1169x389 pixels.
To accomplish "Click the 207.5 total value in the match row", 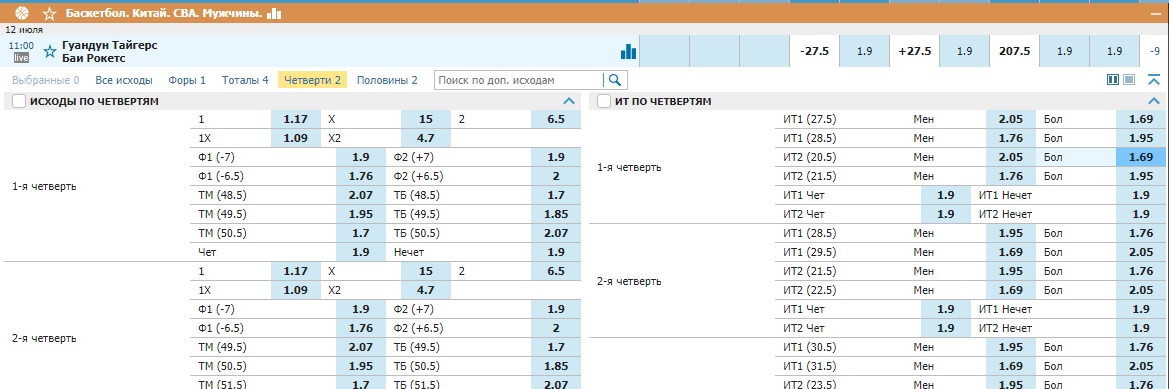I will tap(1014, 51).
